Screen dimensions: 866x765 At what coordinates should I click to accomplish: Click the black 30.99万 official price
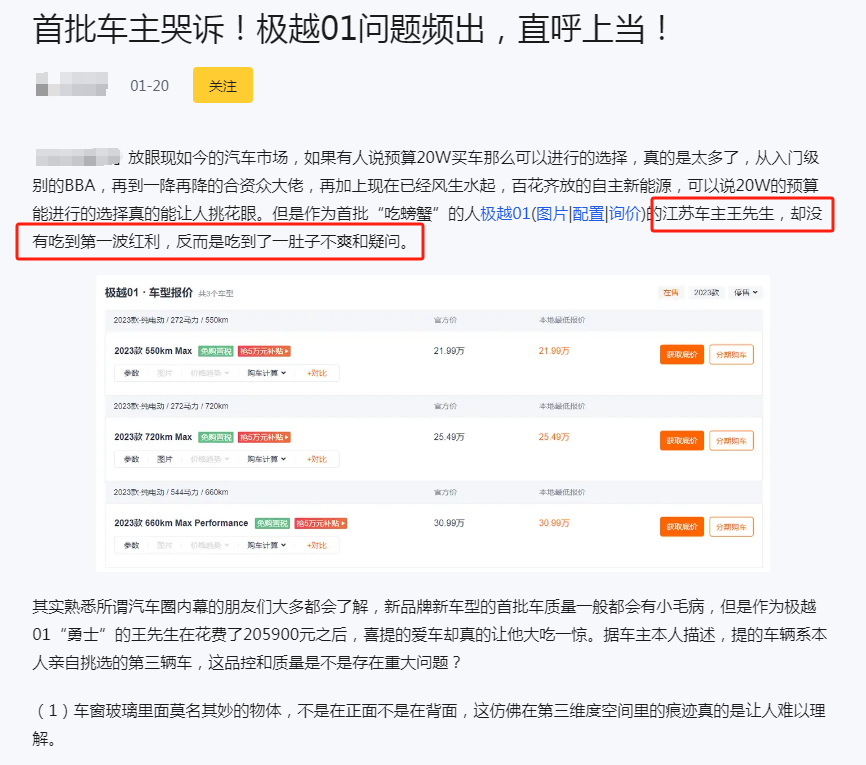click(x=449, y=524)
